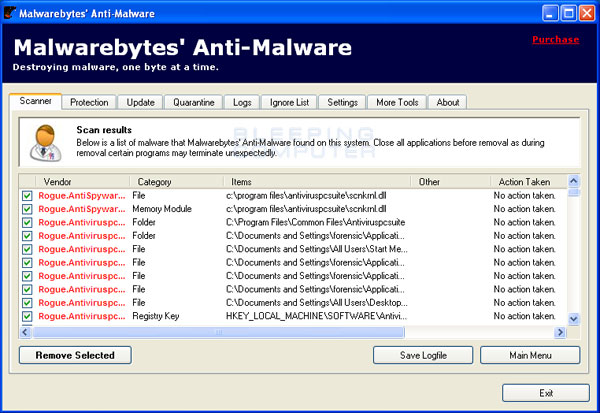
Task: Select the first scnkrnl.dll file path entry
Action: pyautogui.click(x=306, y=196)
